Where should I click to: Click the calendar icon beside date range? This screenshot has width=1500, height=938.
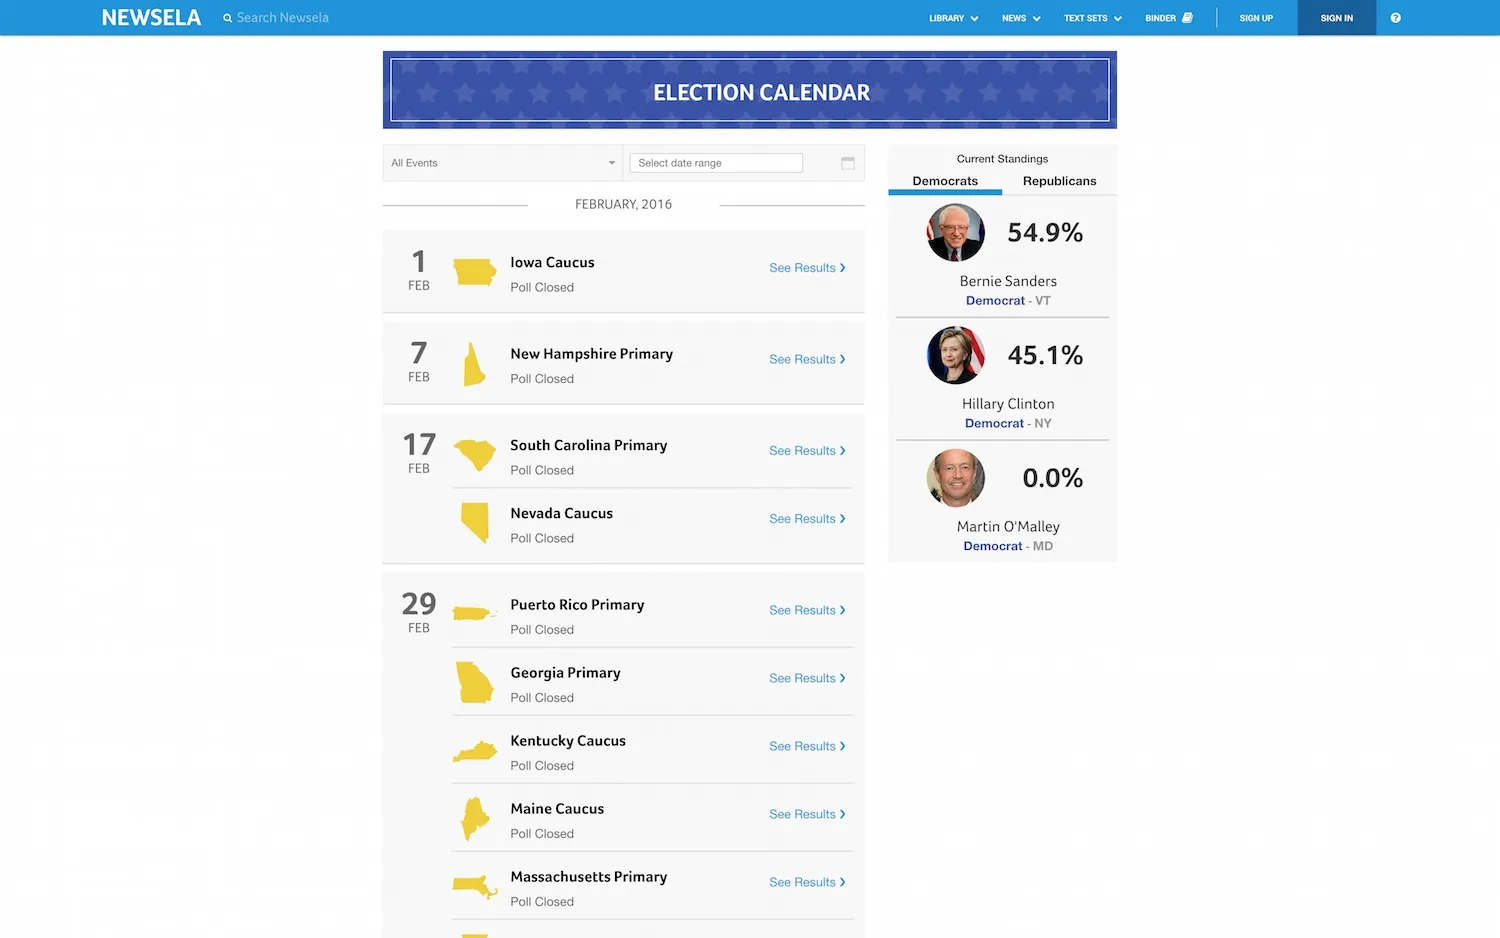pos(847,163)
